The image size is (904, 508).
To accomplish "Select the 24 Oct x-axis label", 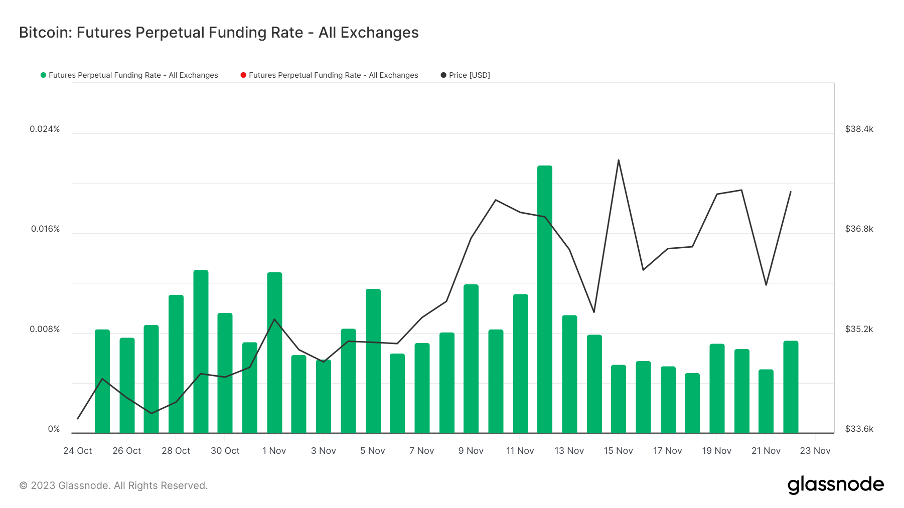I will (x=77, y=451).
